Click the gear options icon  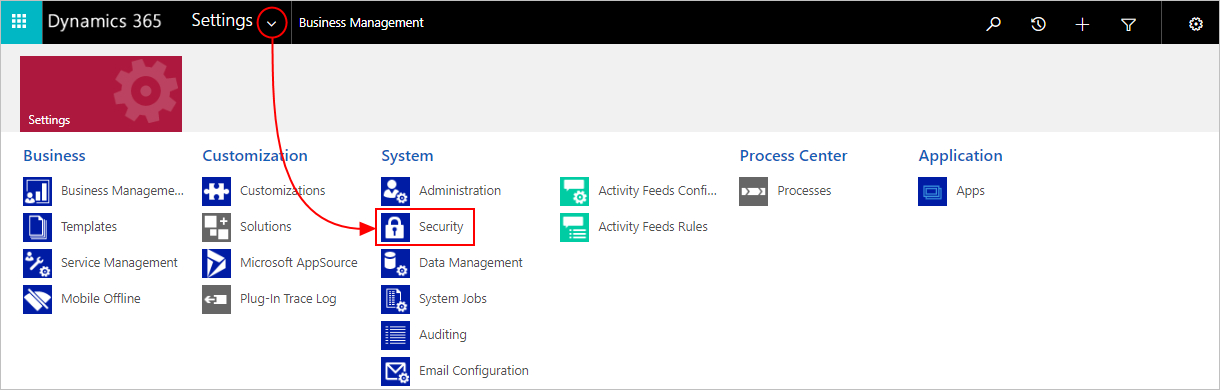tap(1195, 24)
